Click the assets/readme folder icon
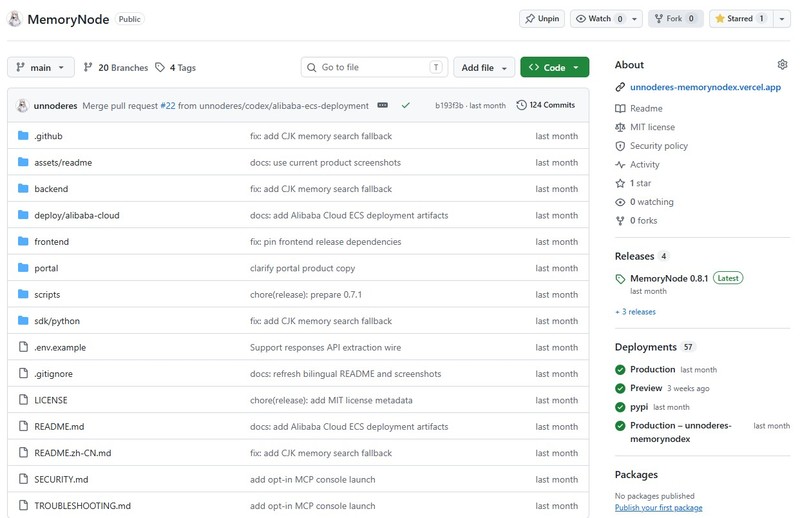The image size is (800, 518). (23, 162)
